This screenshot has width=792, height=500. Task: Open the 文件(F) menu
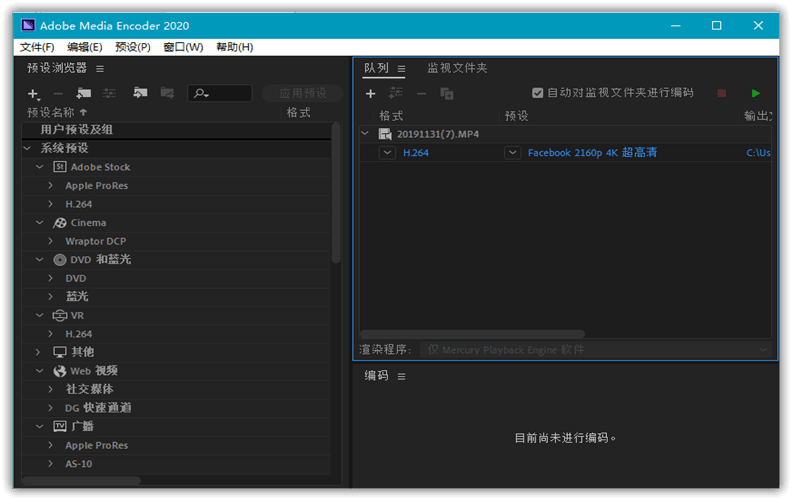pos(37,47)
